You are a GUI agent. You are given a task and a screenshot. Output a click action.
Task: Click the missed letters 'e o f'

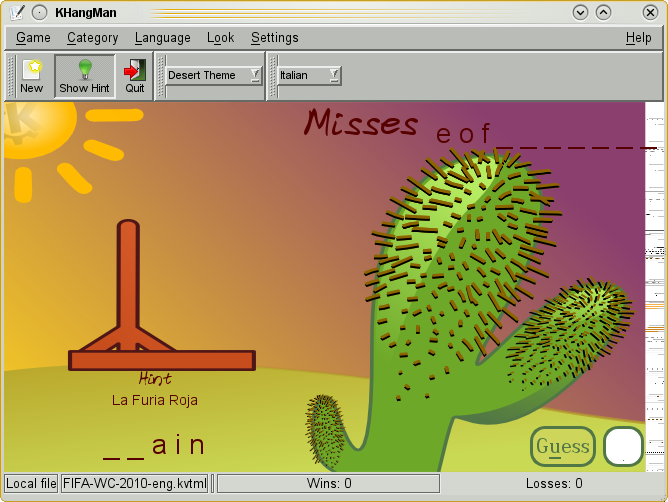[464, 133]
